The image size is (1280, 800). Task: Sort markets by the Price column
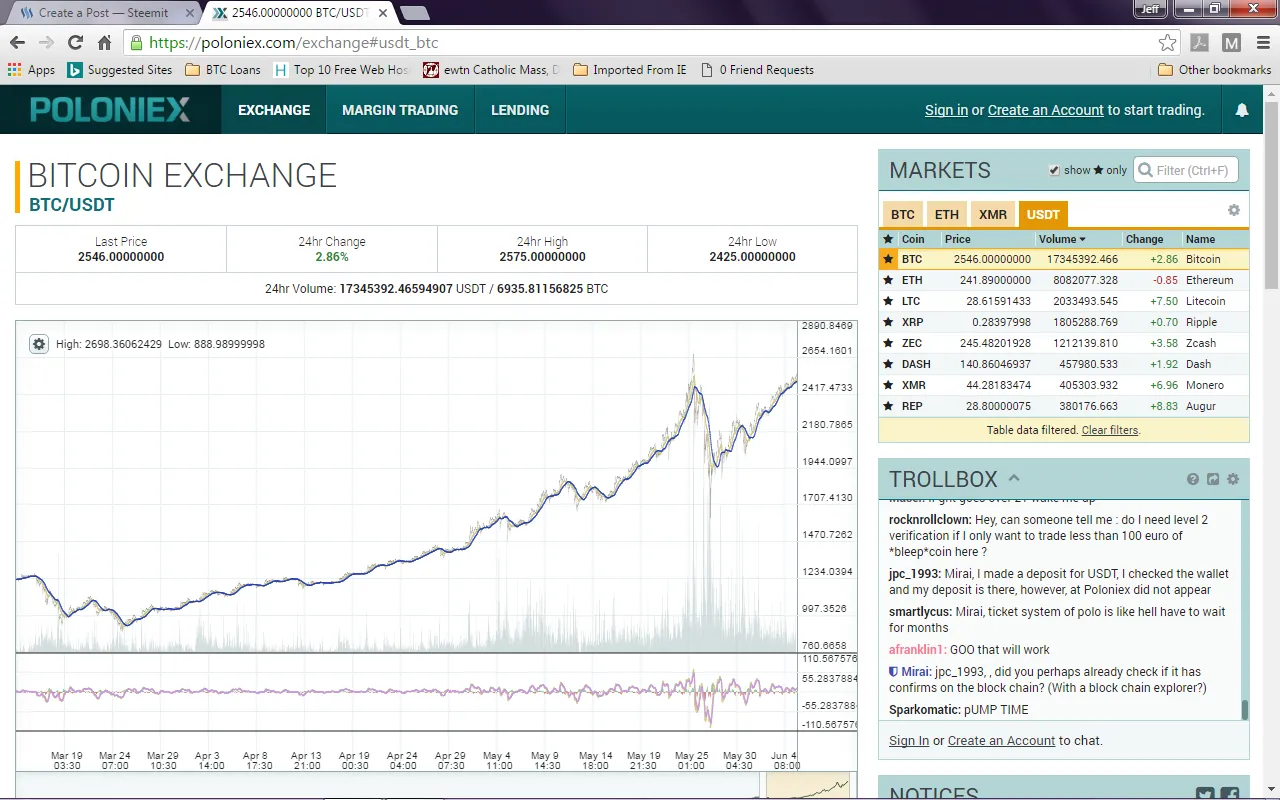[958, 239]
